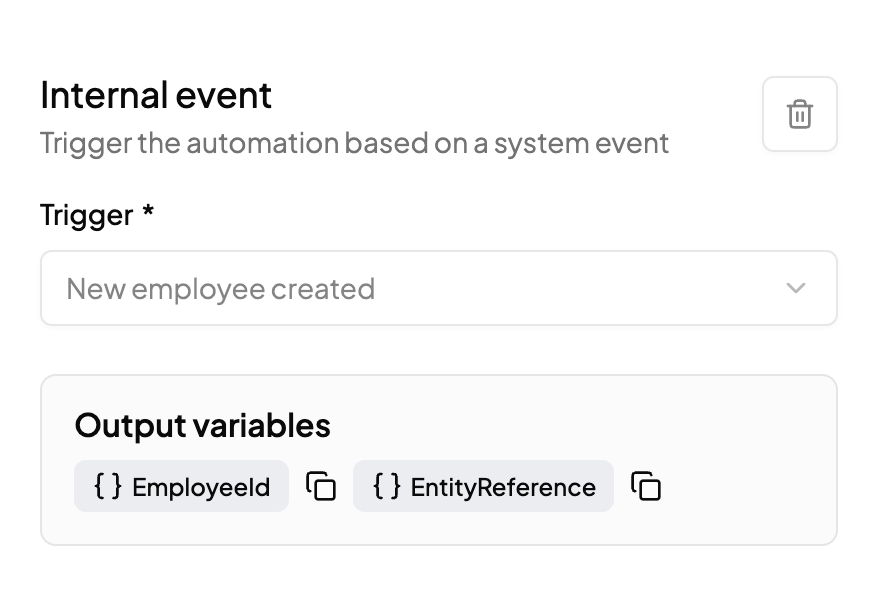
Task: Click the curly braces icon beside EntityReference
Action: [x=386, y=487]
